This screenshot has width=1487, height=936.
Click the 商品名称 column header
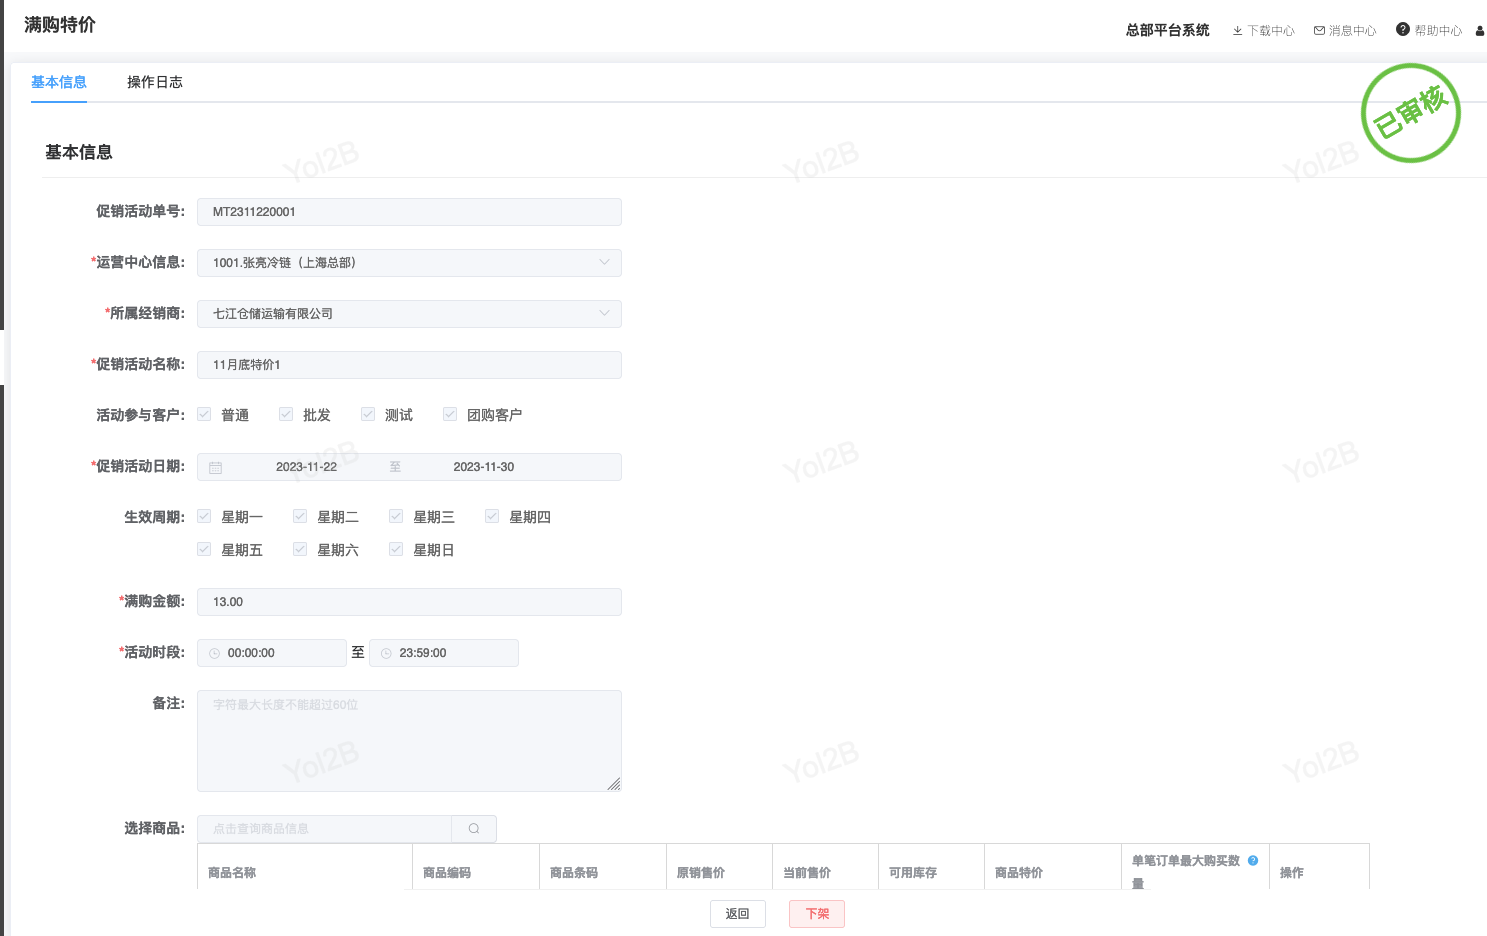[232, 873]
